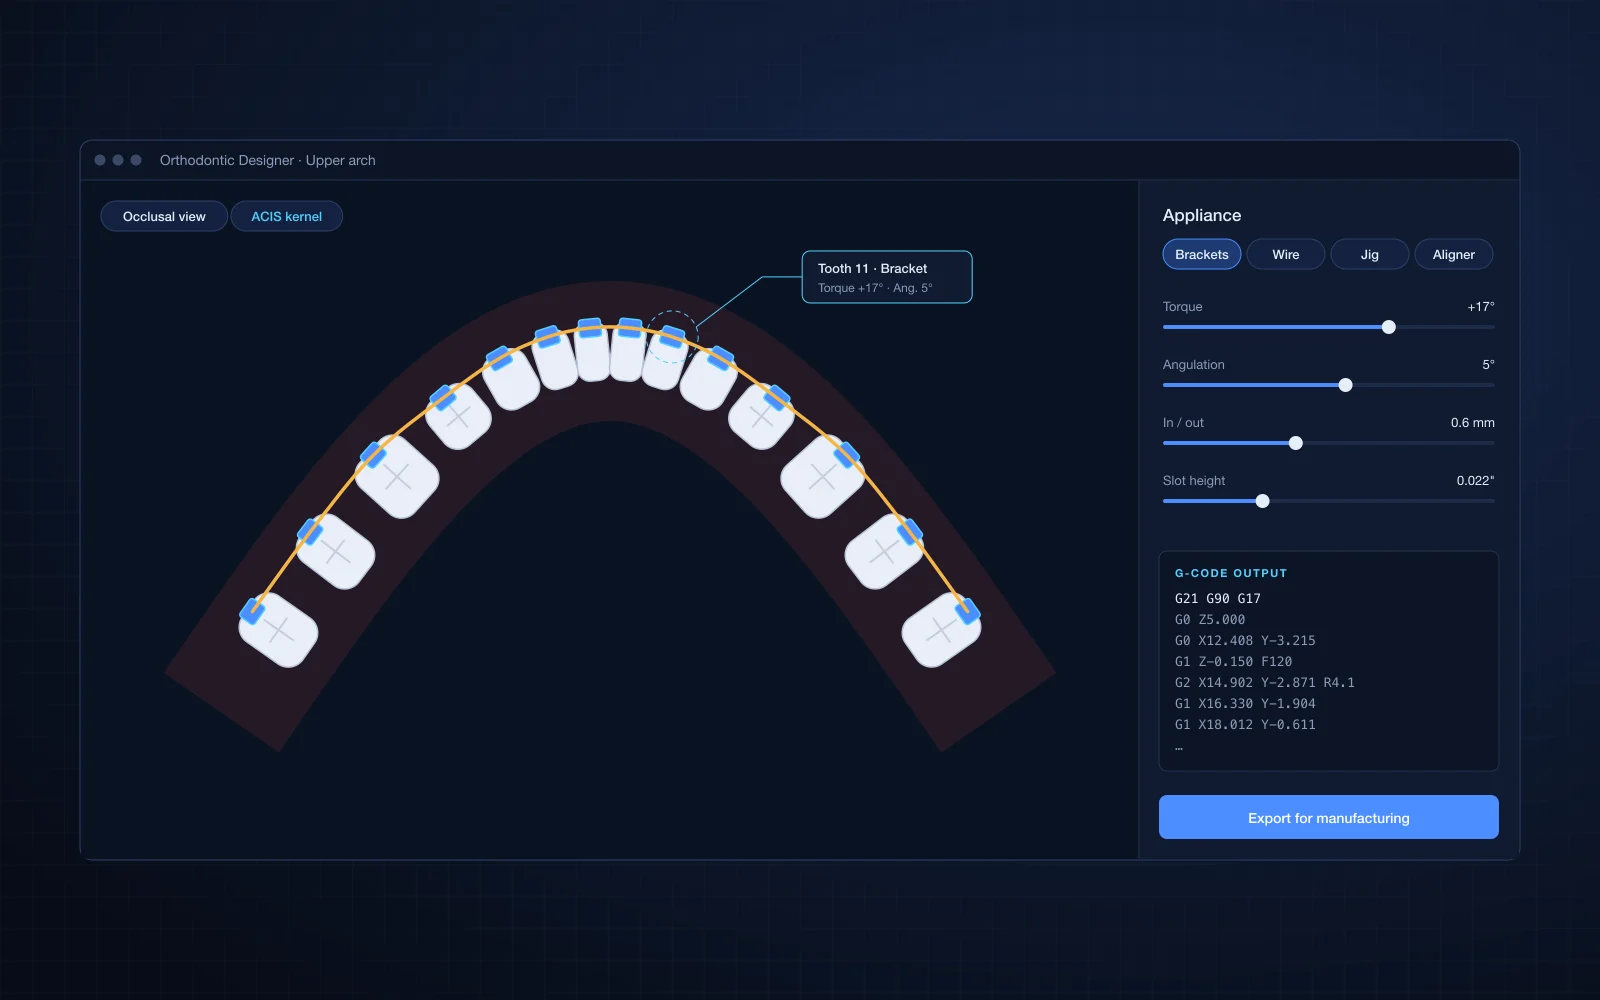Adjust the Torque slider handle
Image resolution: width=1600 pixels, height=1000 pixels.
click(1389, 327)
